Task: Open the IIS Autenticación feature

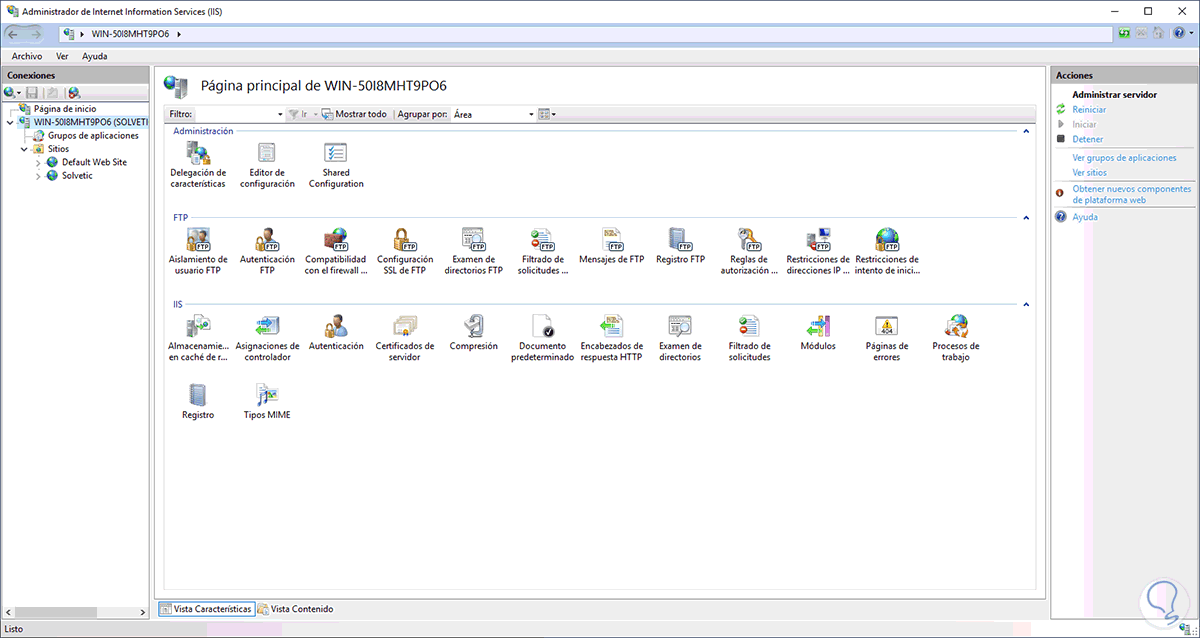Action: 336,332
